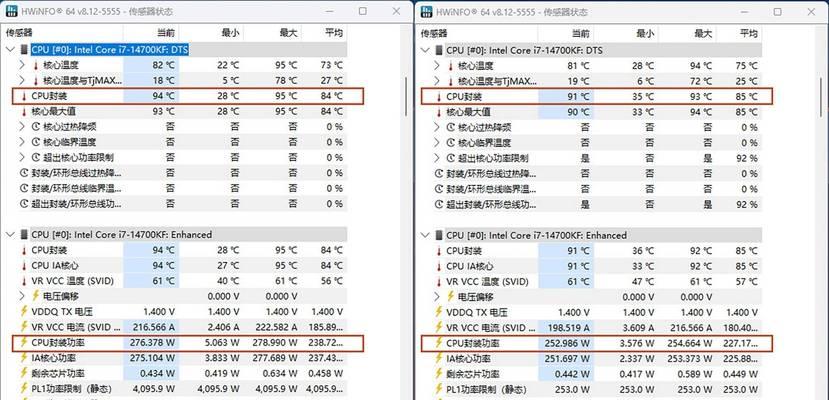Click lightning icon of CPU封装功率, right window
829x400 pixels.
(438, 343)
